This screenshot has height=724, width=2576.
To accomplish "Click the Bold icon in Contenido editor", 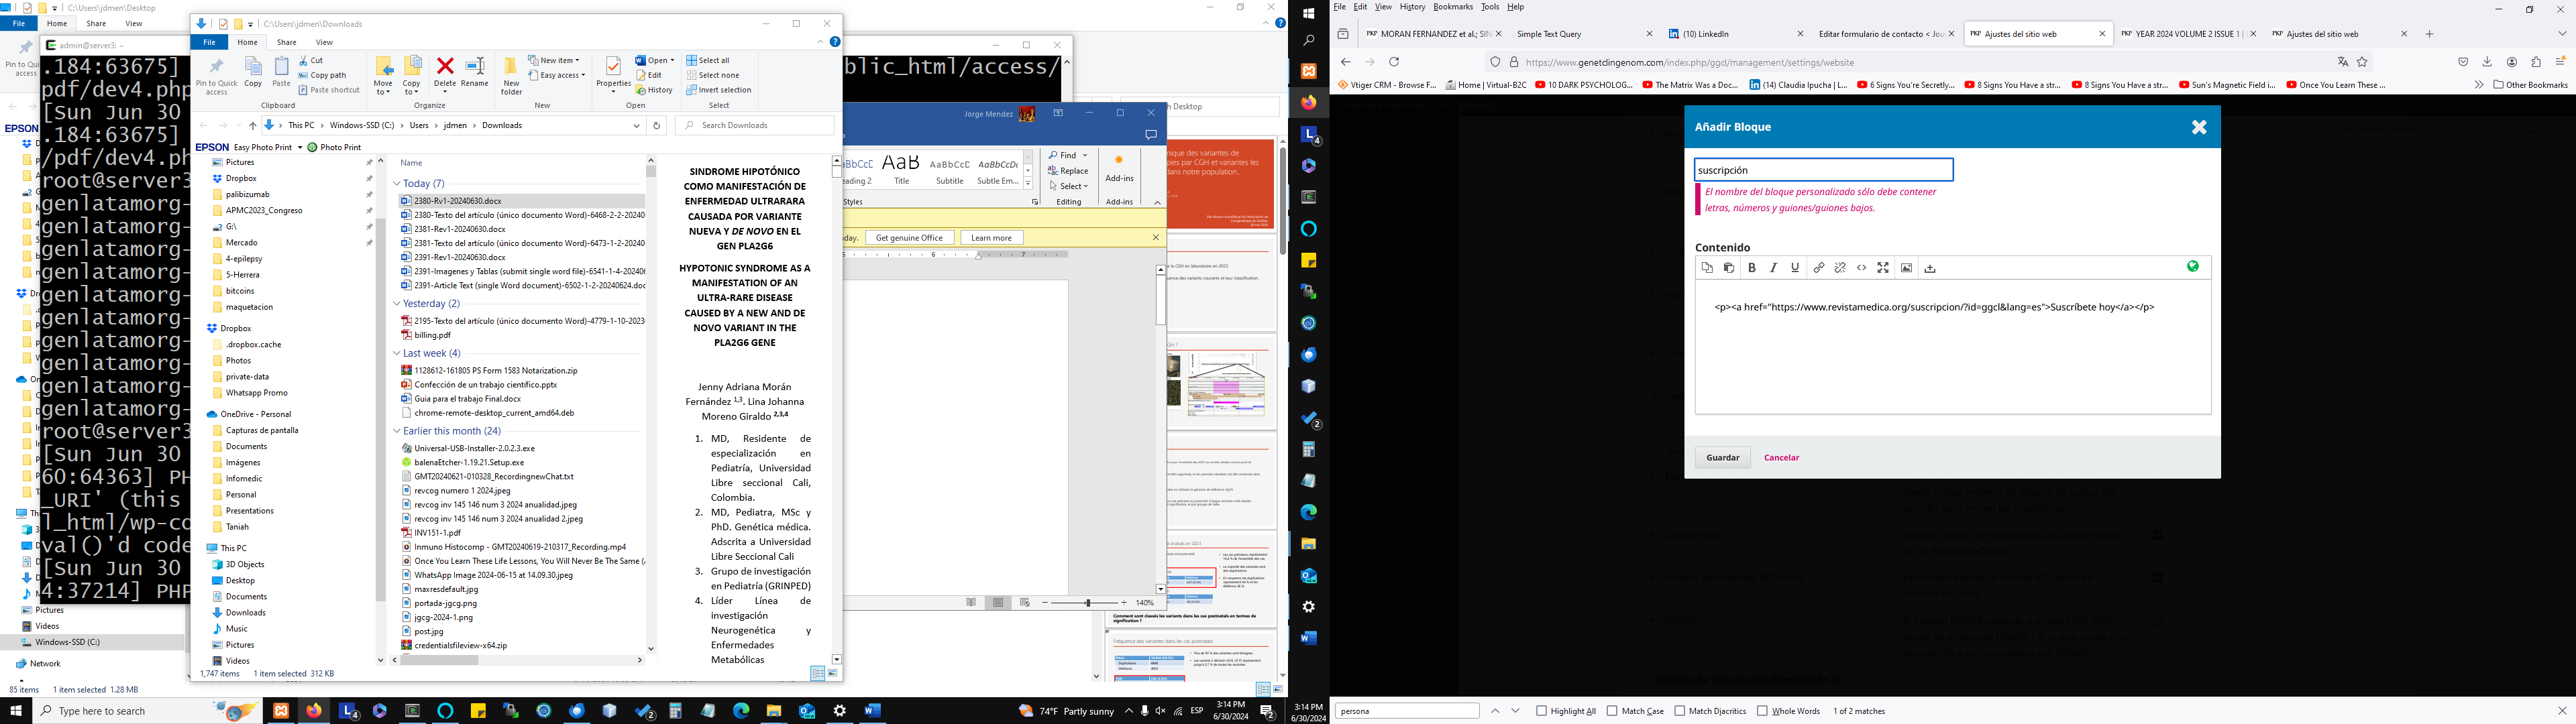I will [1752, 268].
